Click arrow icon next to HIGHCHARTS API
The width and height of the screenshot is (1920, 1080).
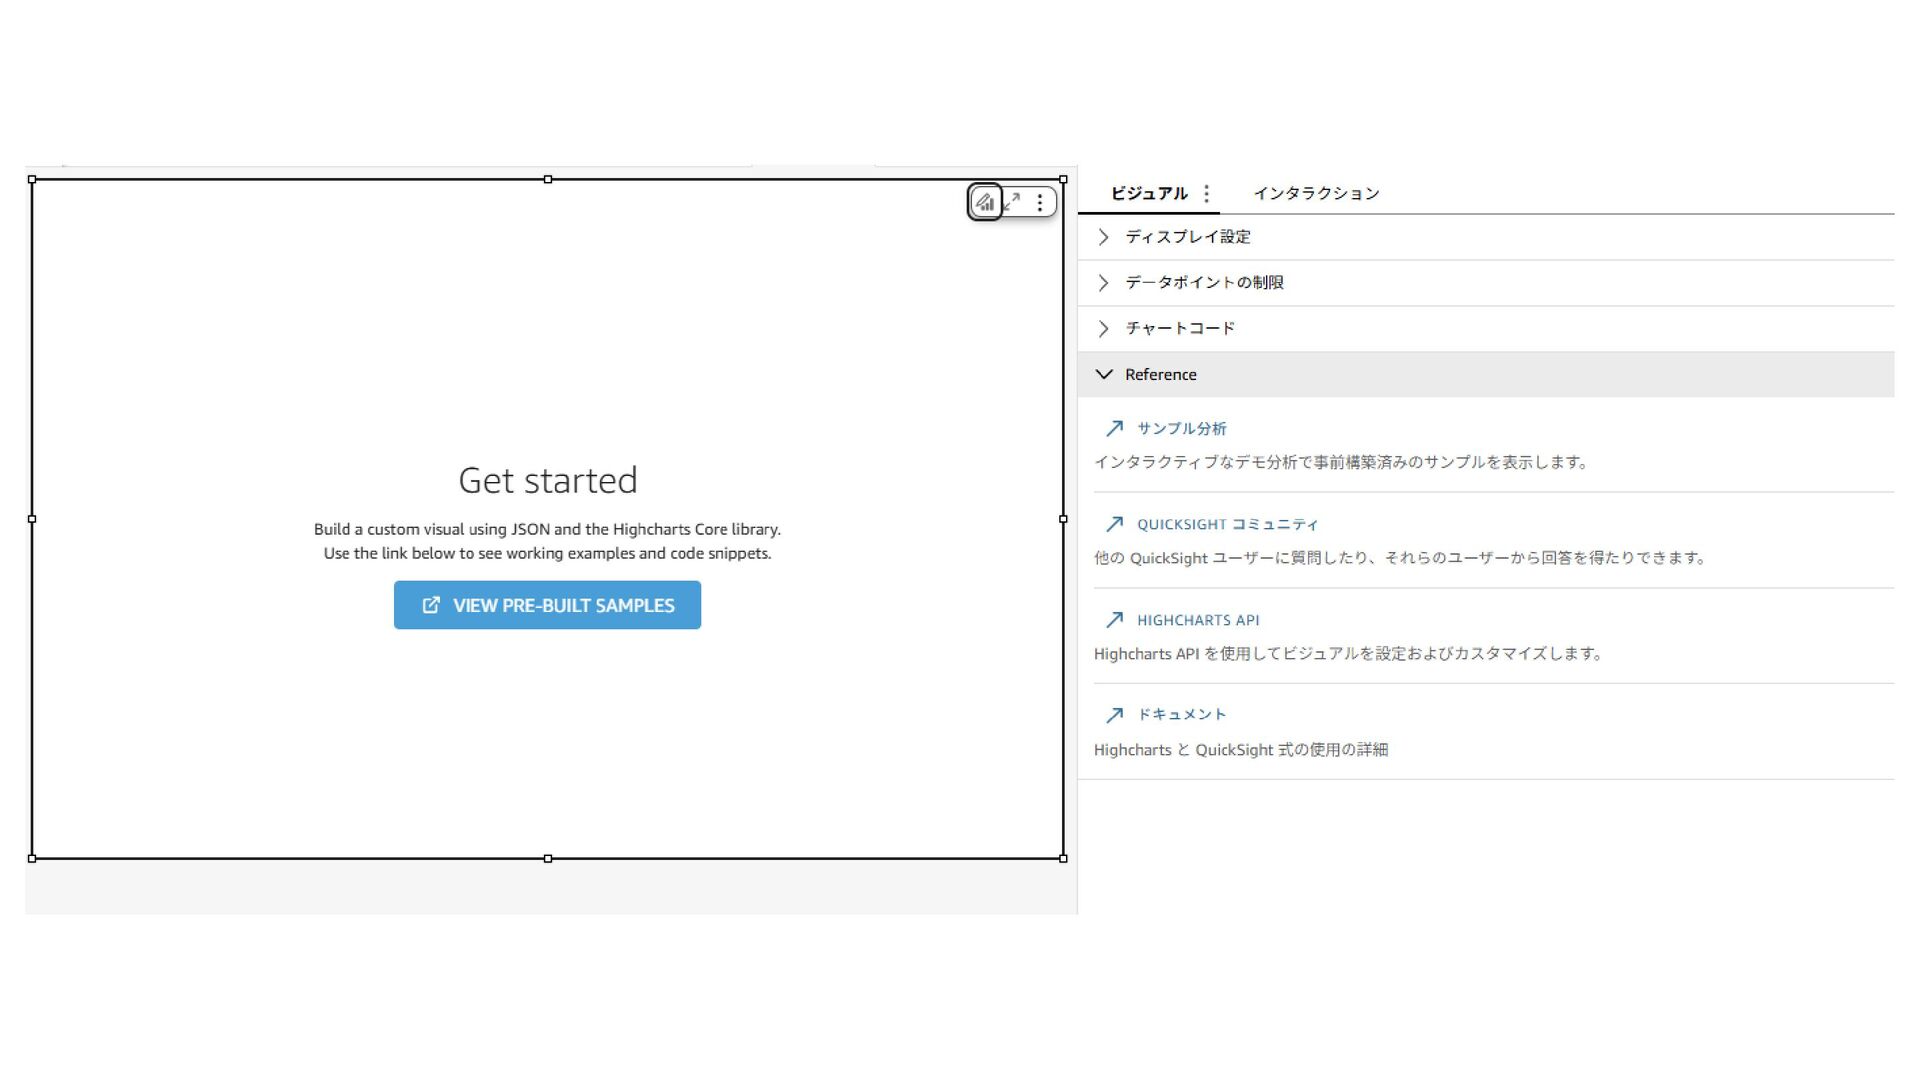1114,620
